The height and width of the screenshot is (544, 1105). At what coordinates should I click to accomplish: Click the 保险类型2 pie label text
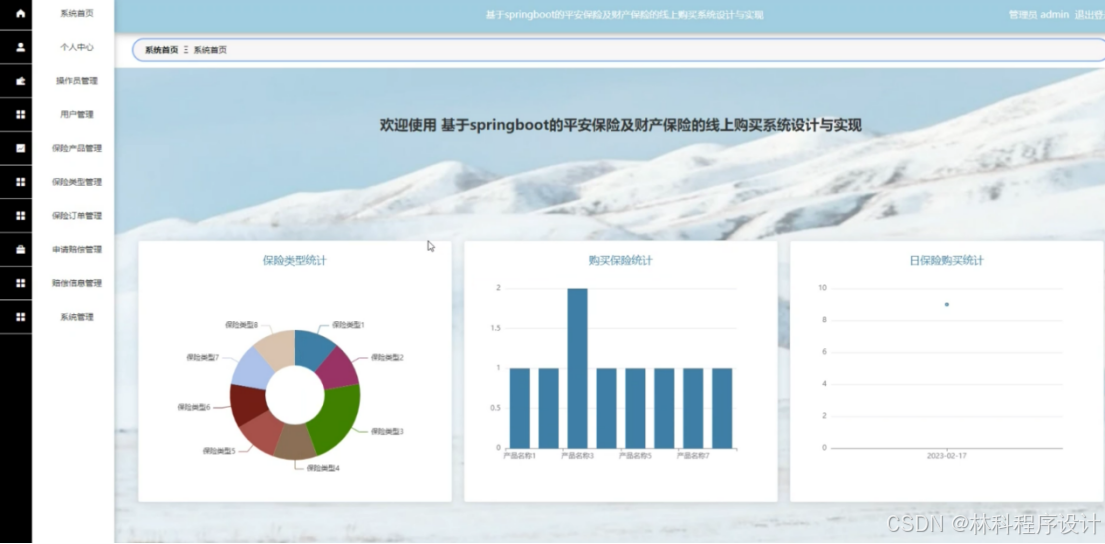point(387,357)
